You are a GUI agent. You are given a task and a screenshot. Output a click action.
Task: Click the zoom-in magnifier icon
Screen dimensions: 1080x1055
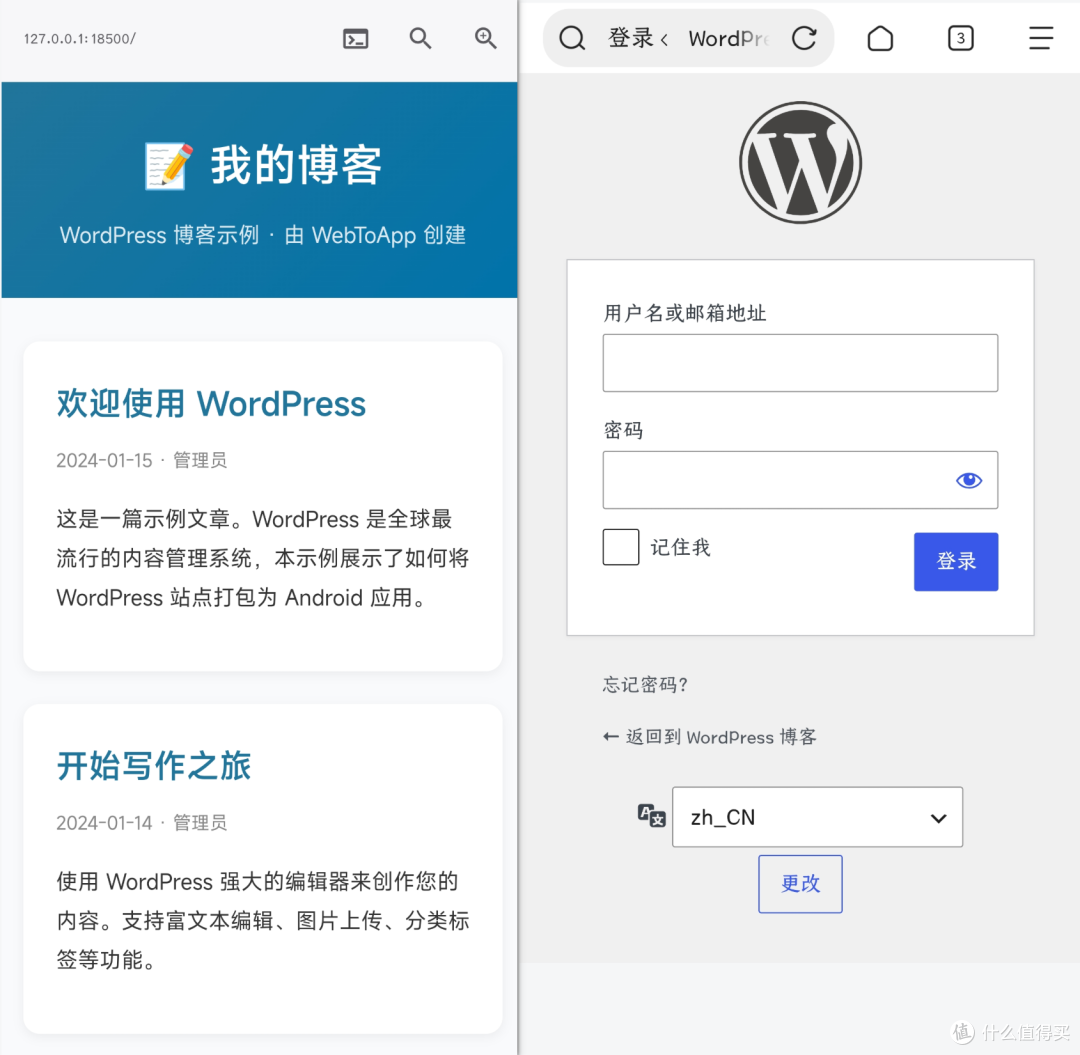point(486,39)
